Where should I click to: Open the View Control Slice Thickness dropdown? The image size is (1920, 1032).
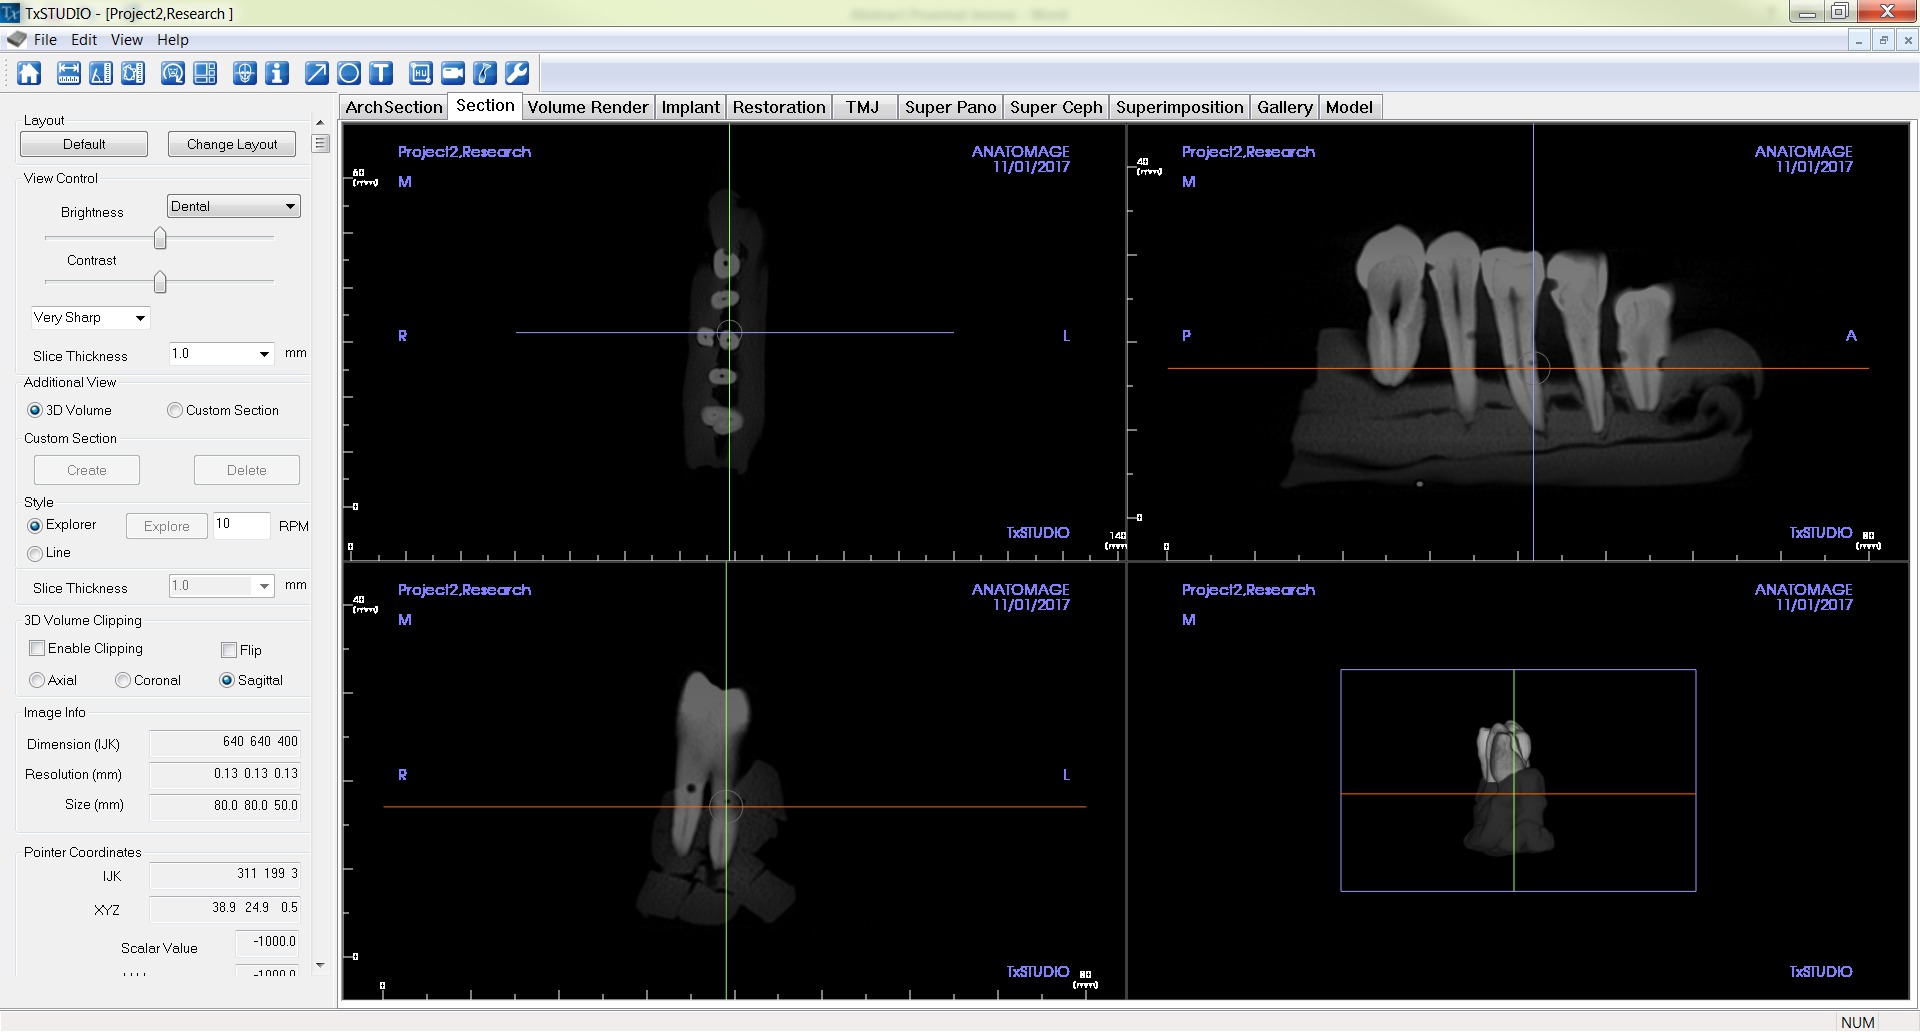point(221,354)
